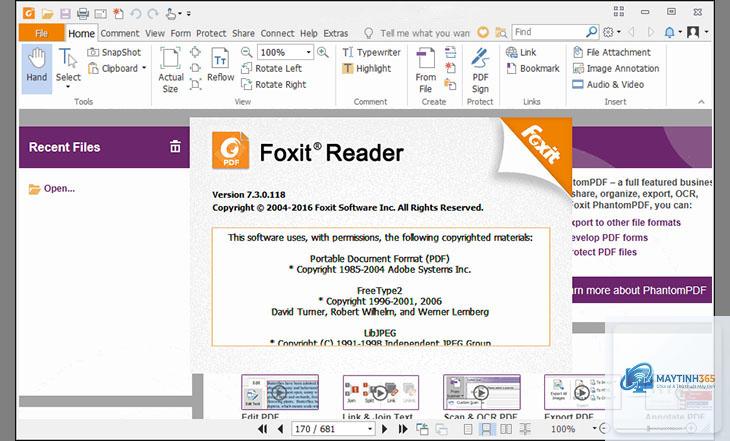Click the zoom in magnifier
Viewport: 730px width, 441px height.
click(x=323, y=52)
